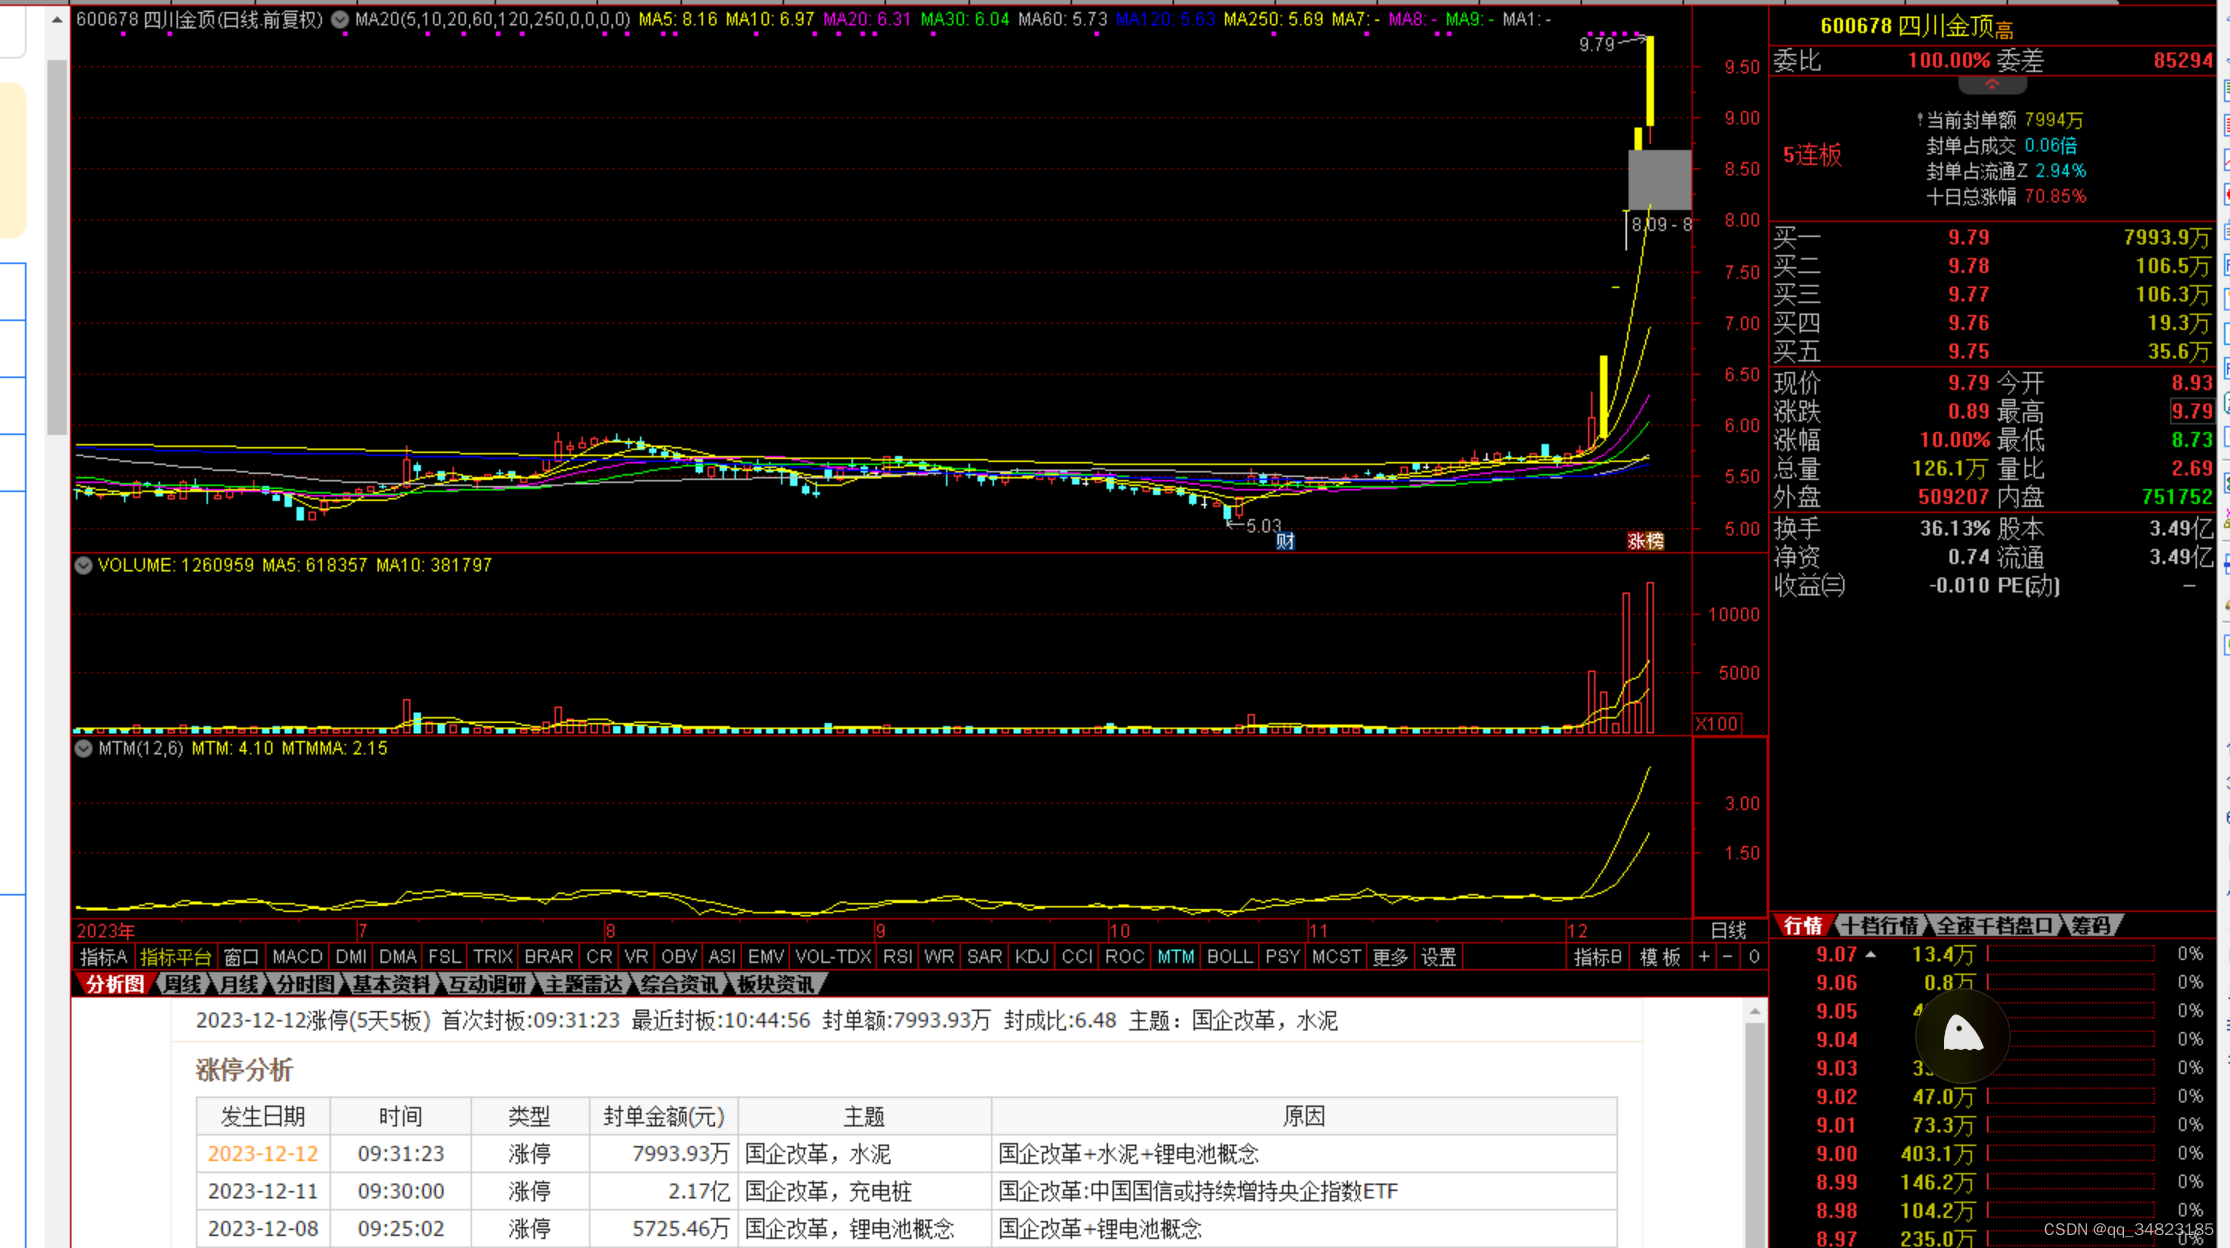Switch the sub-chart to ASI indicator
The image size is (2230, 1248).
click(x=722, y=957)
